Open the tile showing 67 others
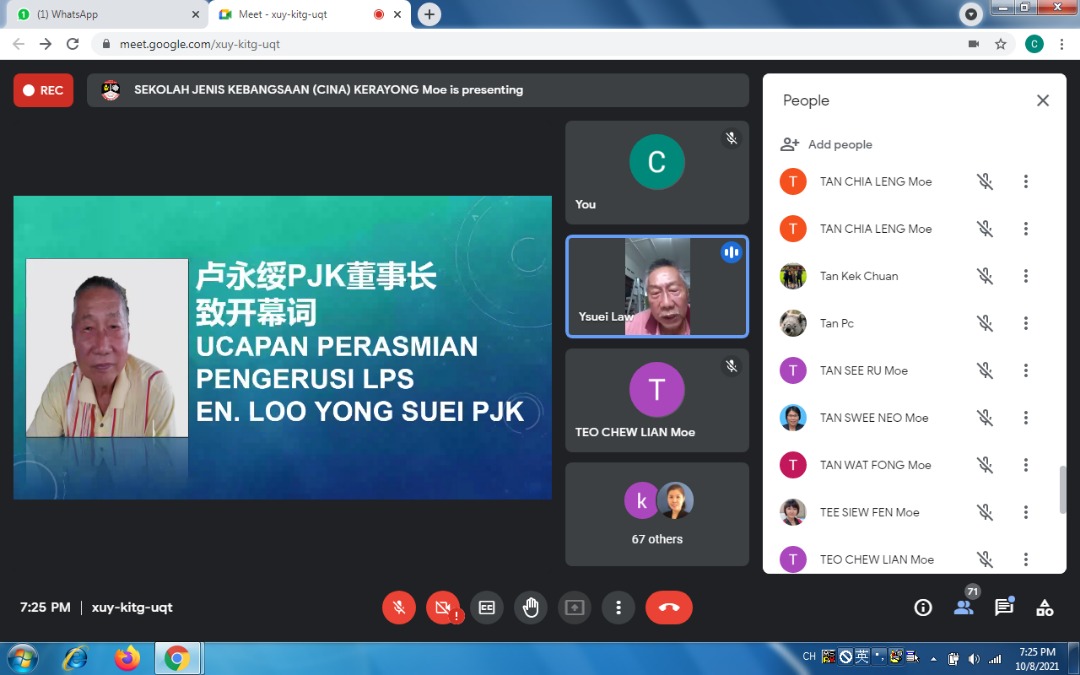 coord(656,514)
